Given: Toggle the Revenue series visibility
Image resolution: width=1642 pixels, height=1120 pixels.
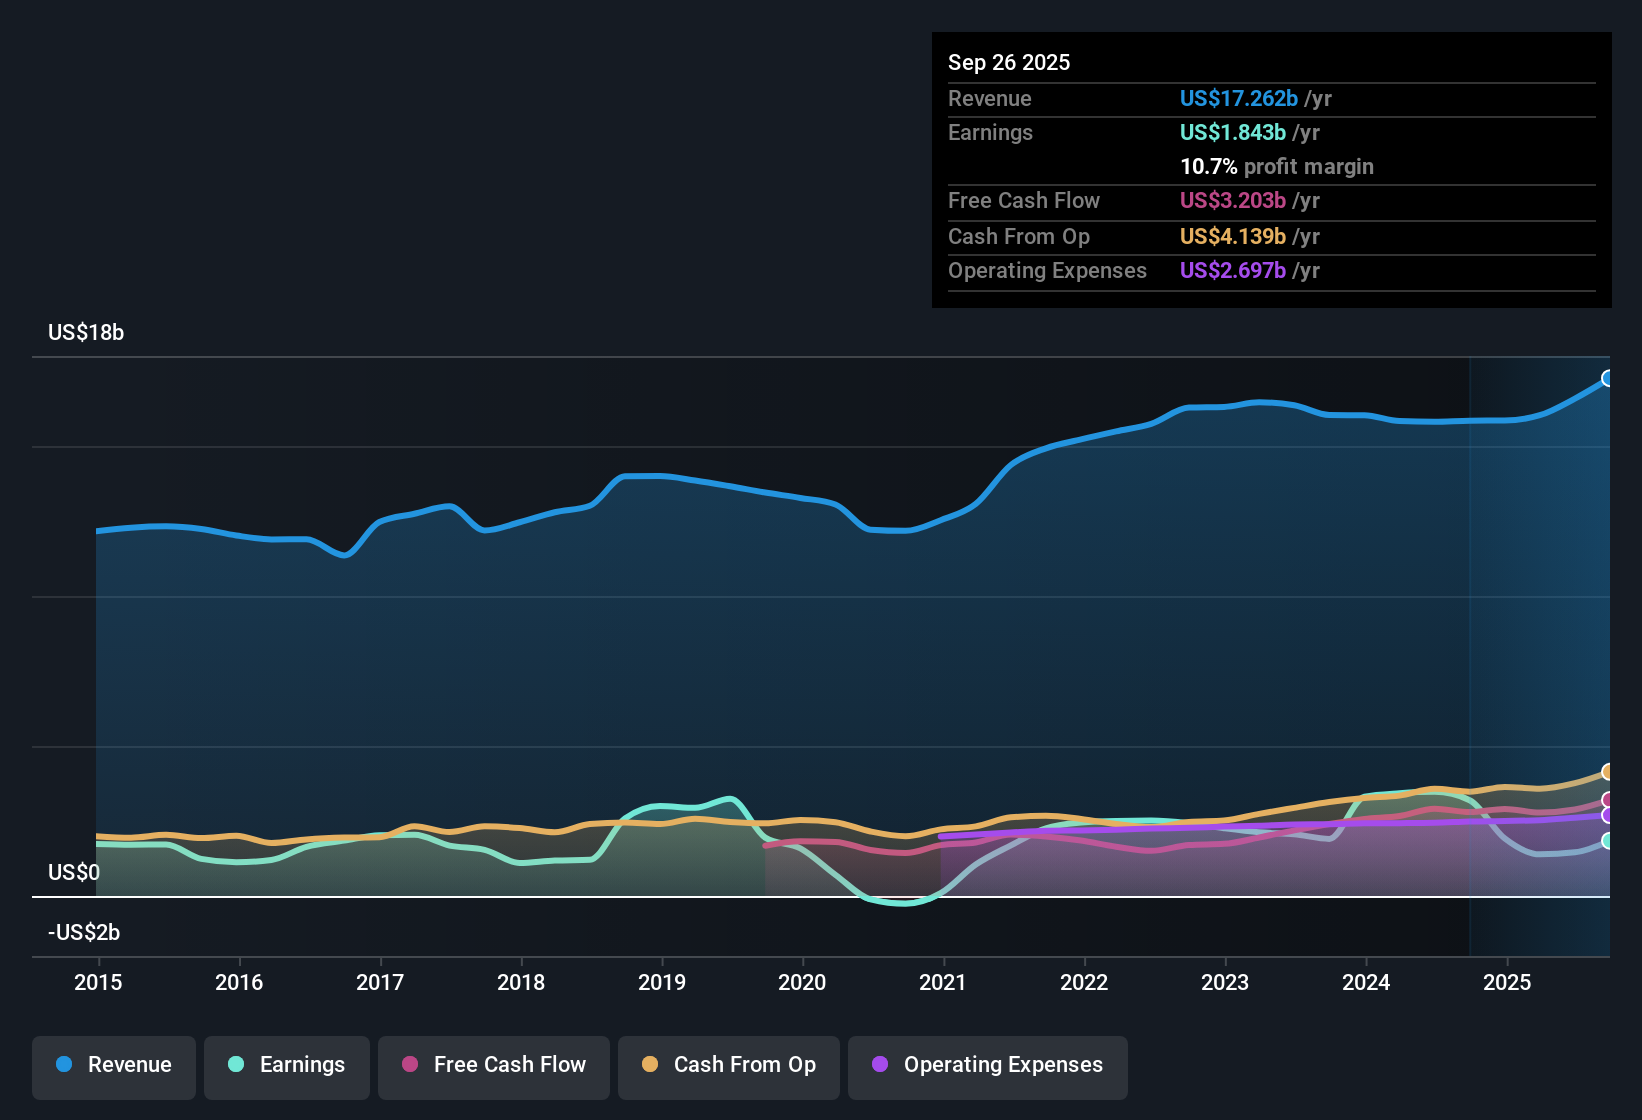Looking at the screenshot, I should pyautogui.click(x=113, y=1065).
